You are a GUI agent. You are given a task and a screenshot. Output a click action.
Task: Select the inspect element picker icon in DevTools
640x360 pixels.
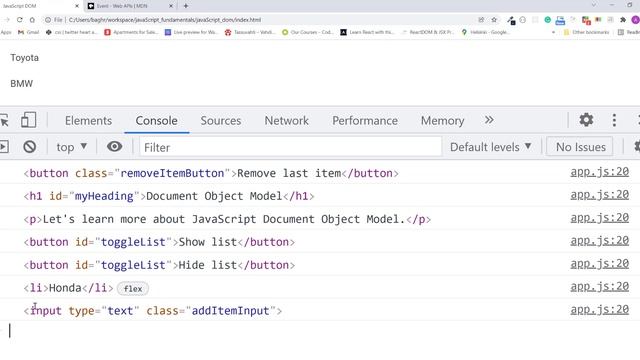4,121
